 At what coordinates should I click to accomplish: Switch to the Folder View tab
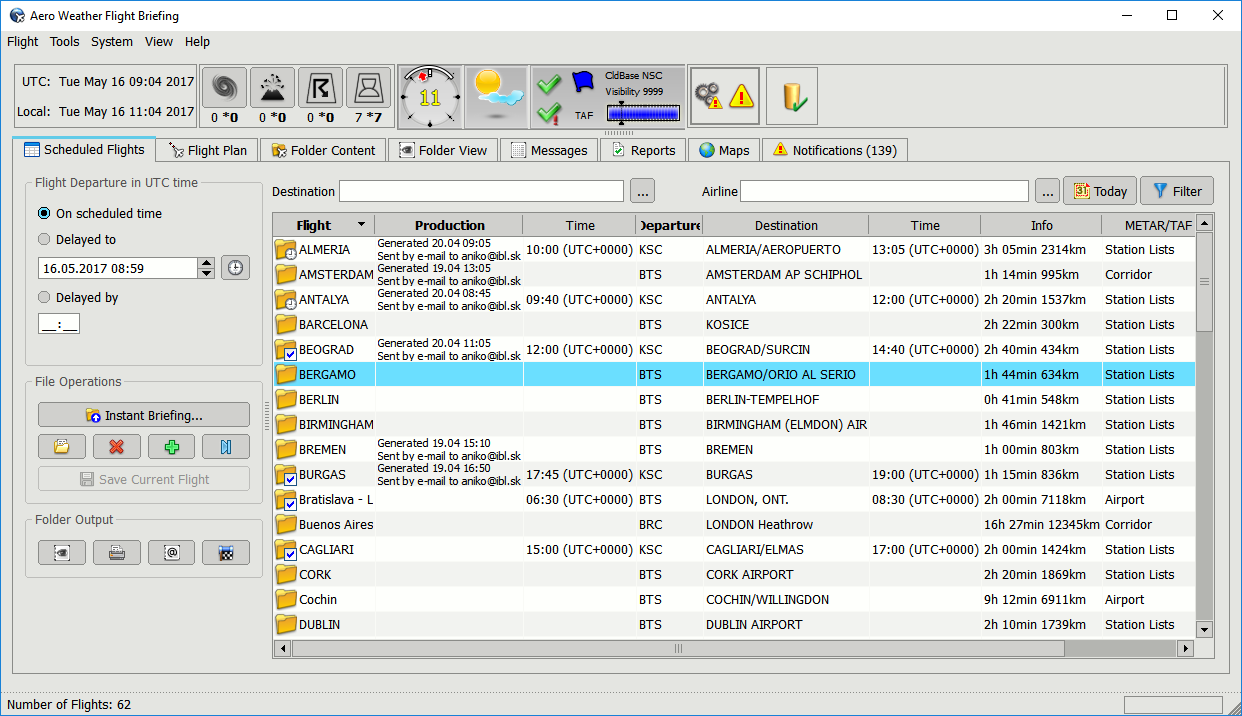coord(443,151)
